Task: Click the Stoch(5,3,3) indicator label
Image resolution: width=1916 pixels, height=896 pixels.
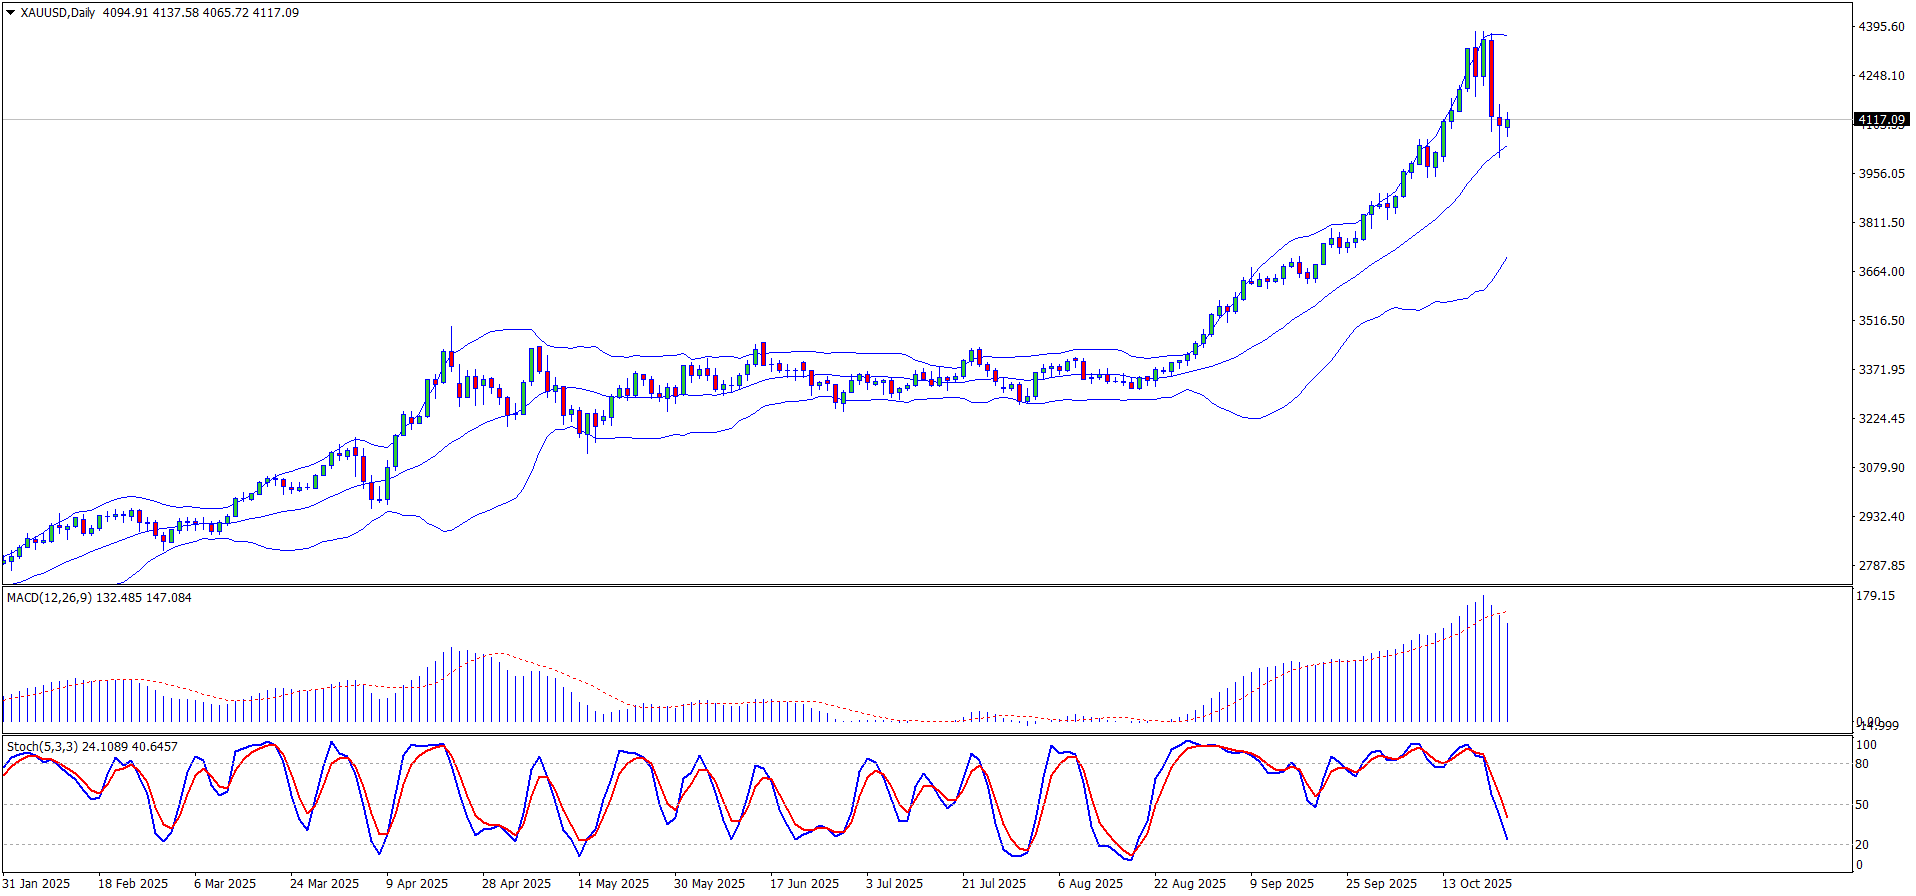Action: pos(42,747)
